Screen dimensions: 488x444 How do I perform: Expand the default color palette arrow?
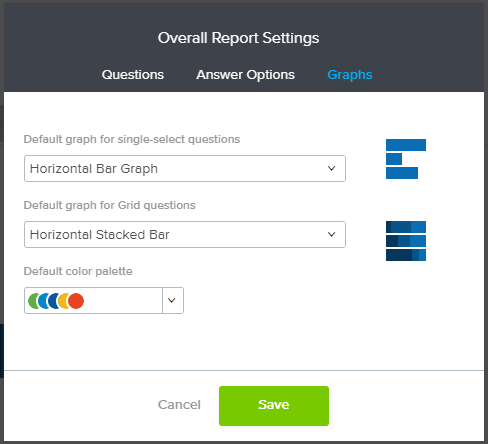173,300
